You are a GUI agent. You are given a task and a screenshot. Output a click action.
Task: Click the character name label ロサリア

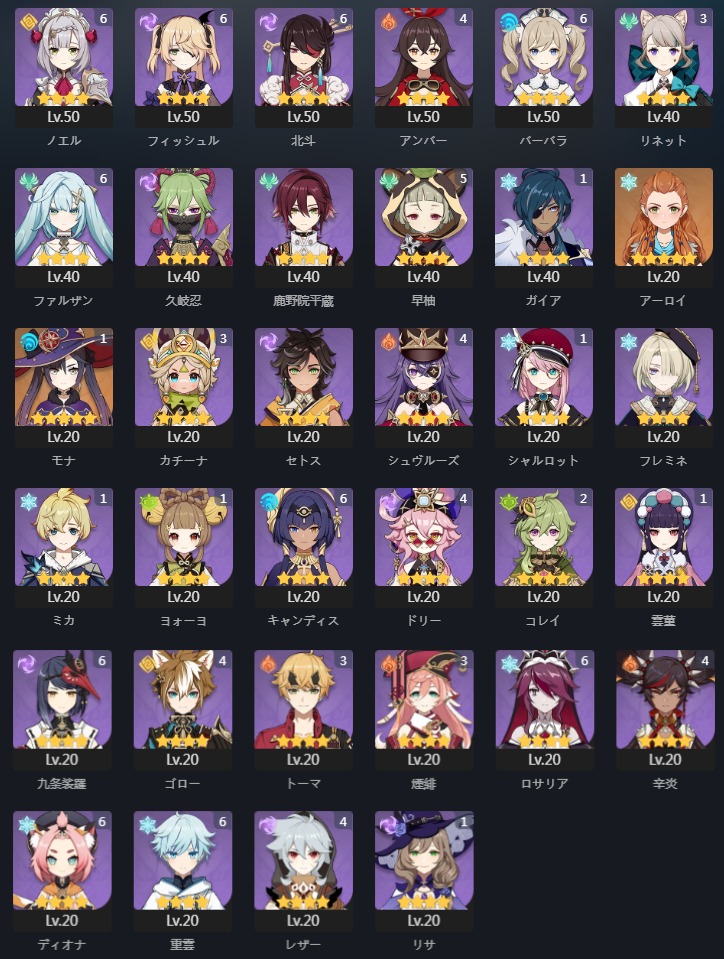544,783
